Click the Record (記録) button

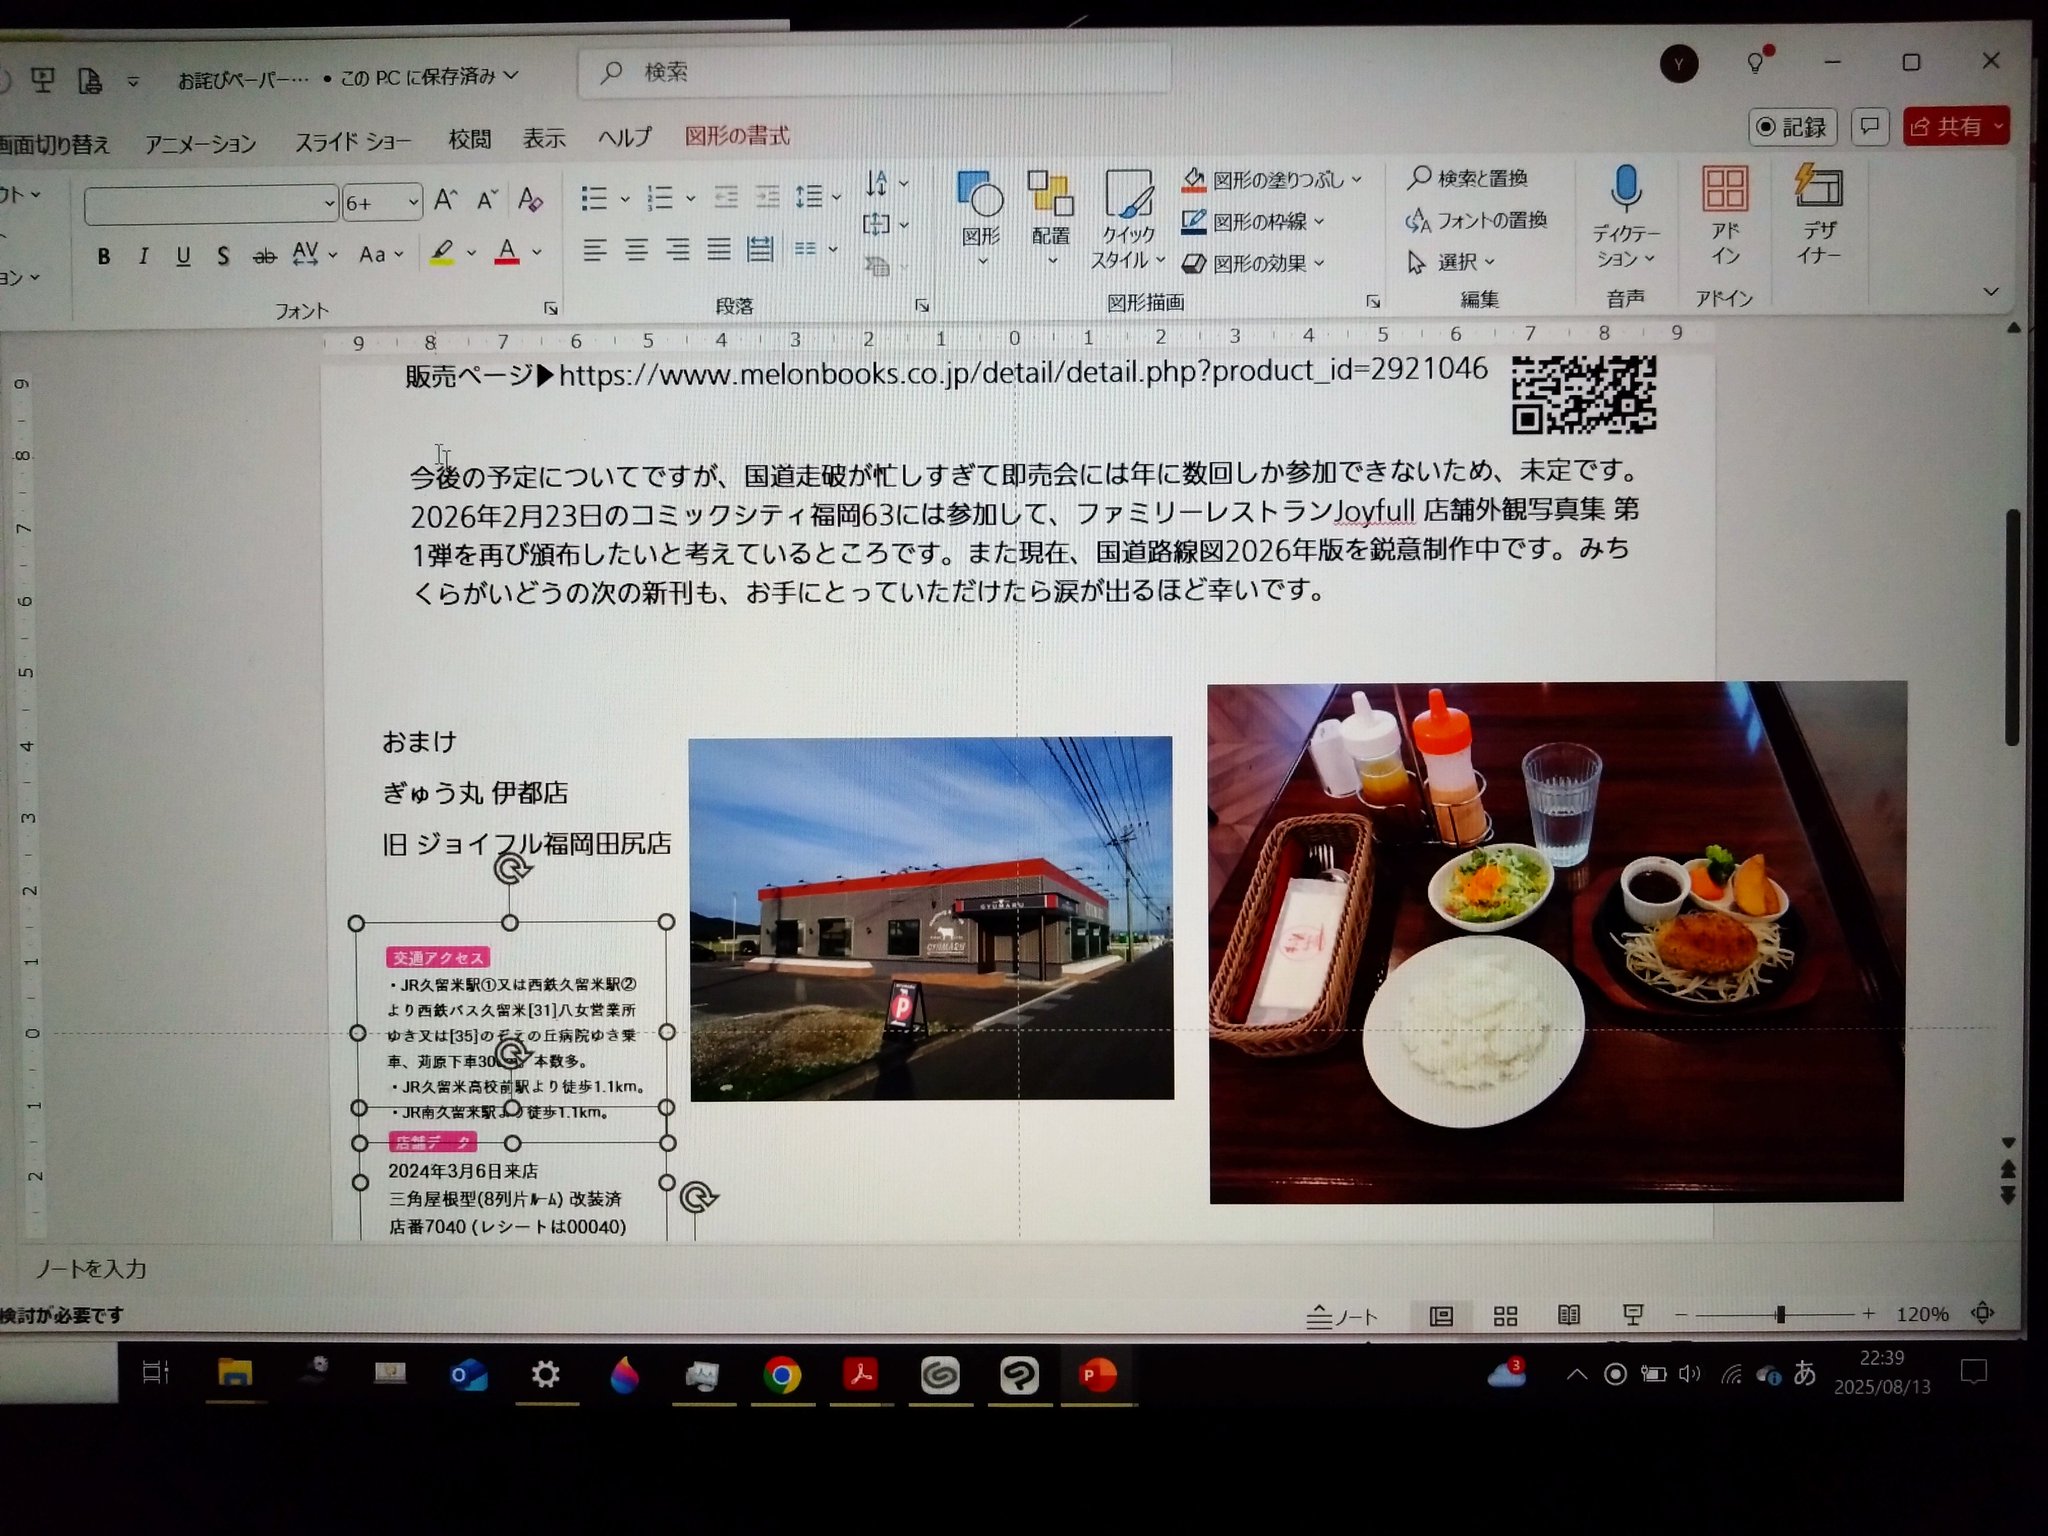[x=1792, y=127]
